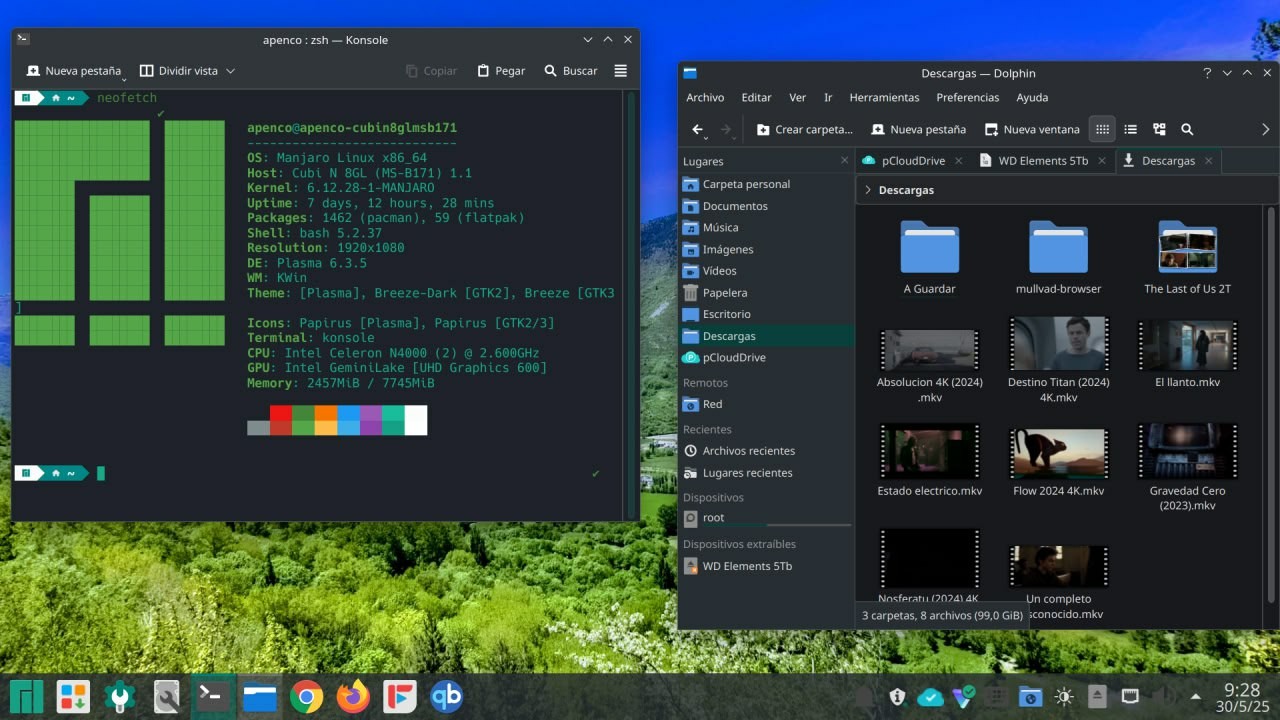The image size is (1280, 720).
Task: Select El llanto.mkv video thumbnail
Action: coord(1187,346)
